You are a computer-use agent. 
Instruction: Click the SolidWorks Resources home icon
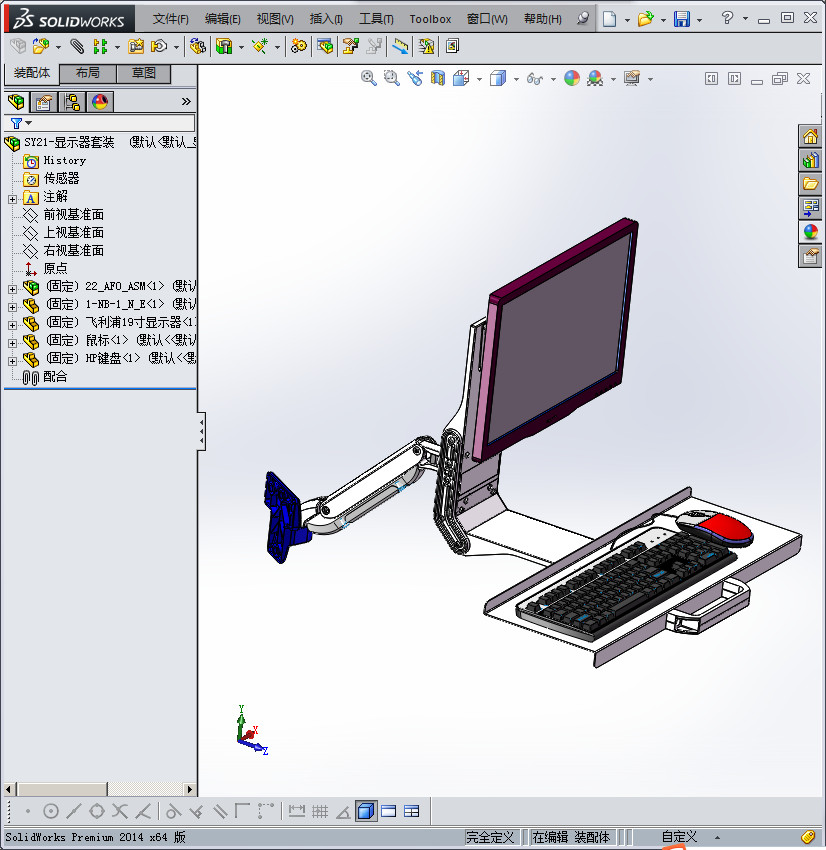point(810,136)
